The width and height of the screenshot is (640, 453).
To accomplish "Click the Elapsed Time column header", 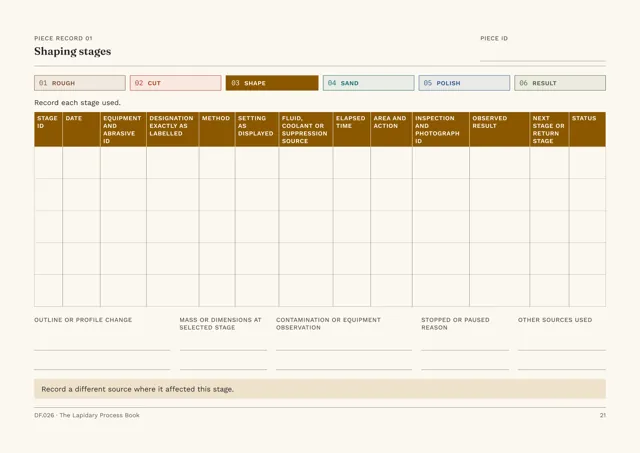I will pyautogui.click(x=351, y=129).
